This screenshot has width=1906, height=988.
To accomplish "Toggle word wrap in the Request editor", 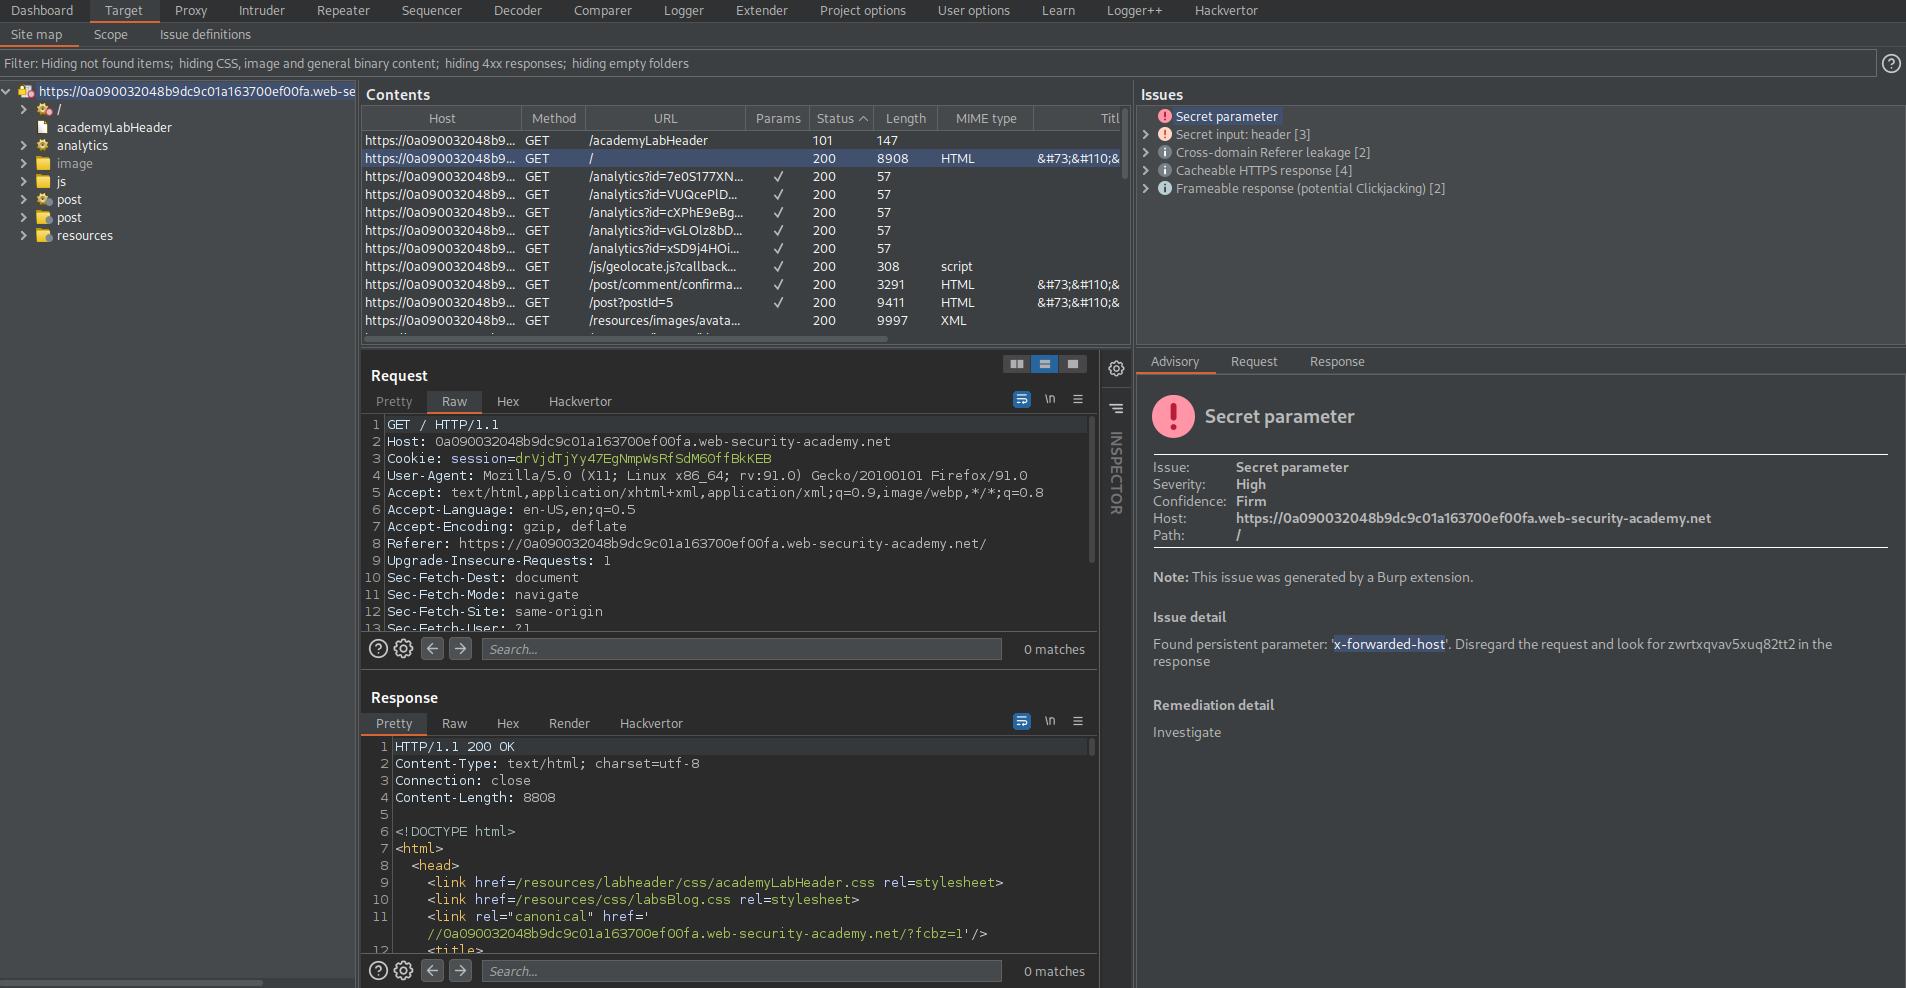I will coord(1022,399).
